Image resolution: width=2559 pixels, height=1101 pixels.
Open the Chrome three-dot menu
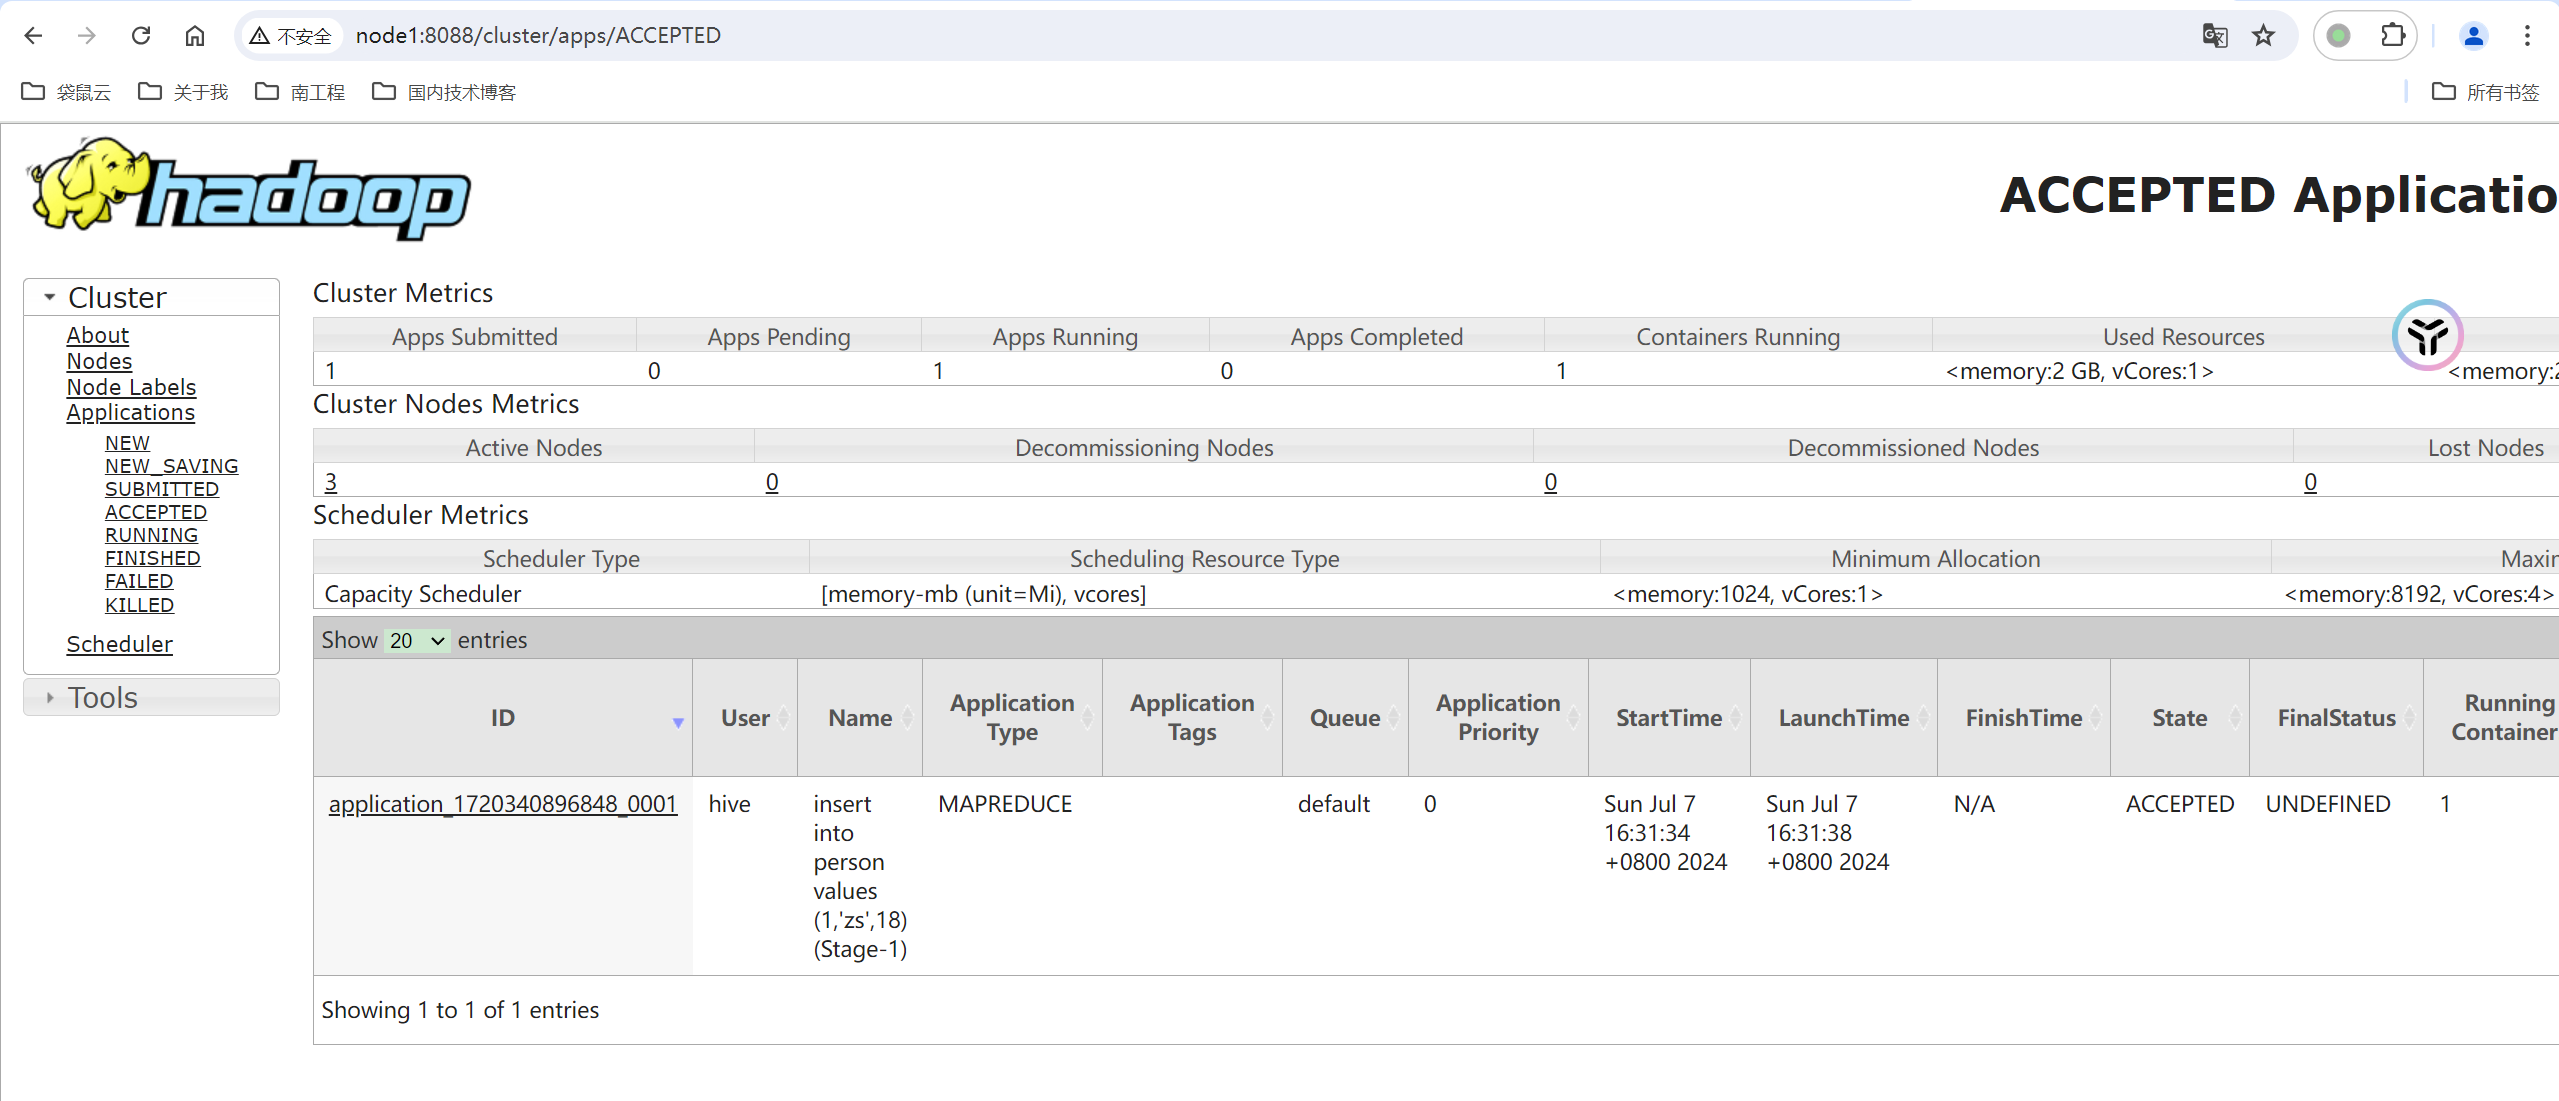point(2527,36)
